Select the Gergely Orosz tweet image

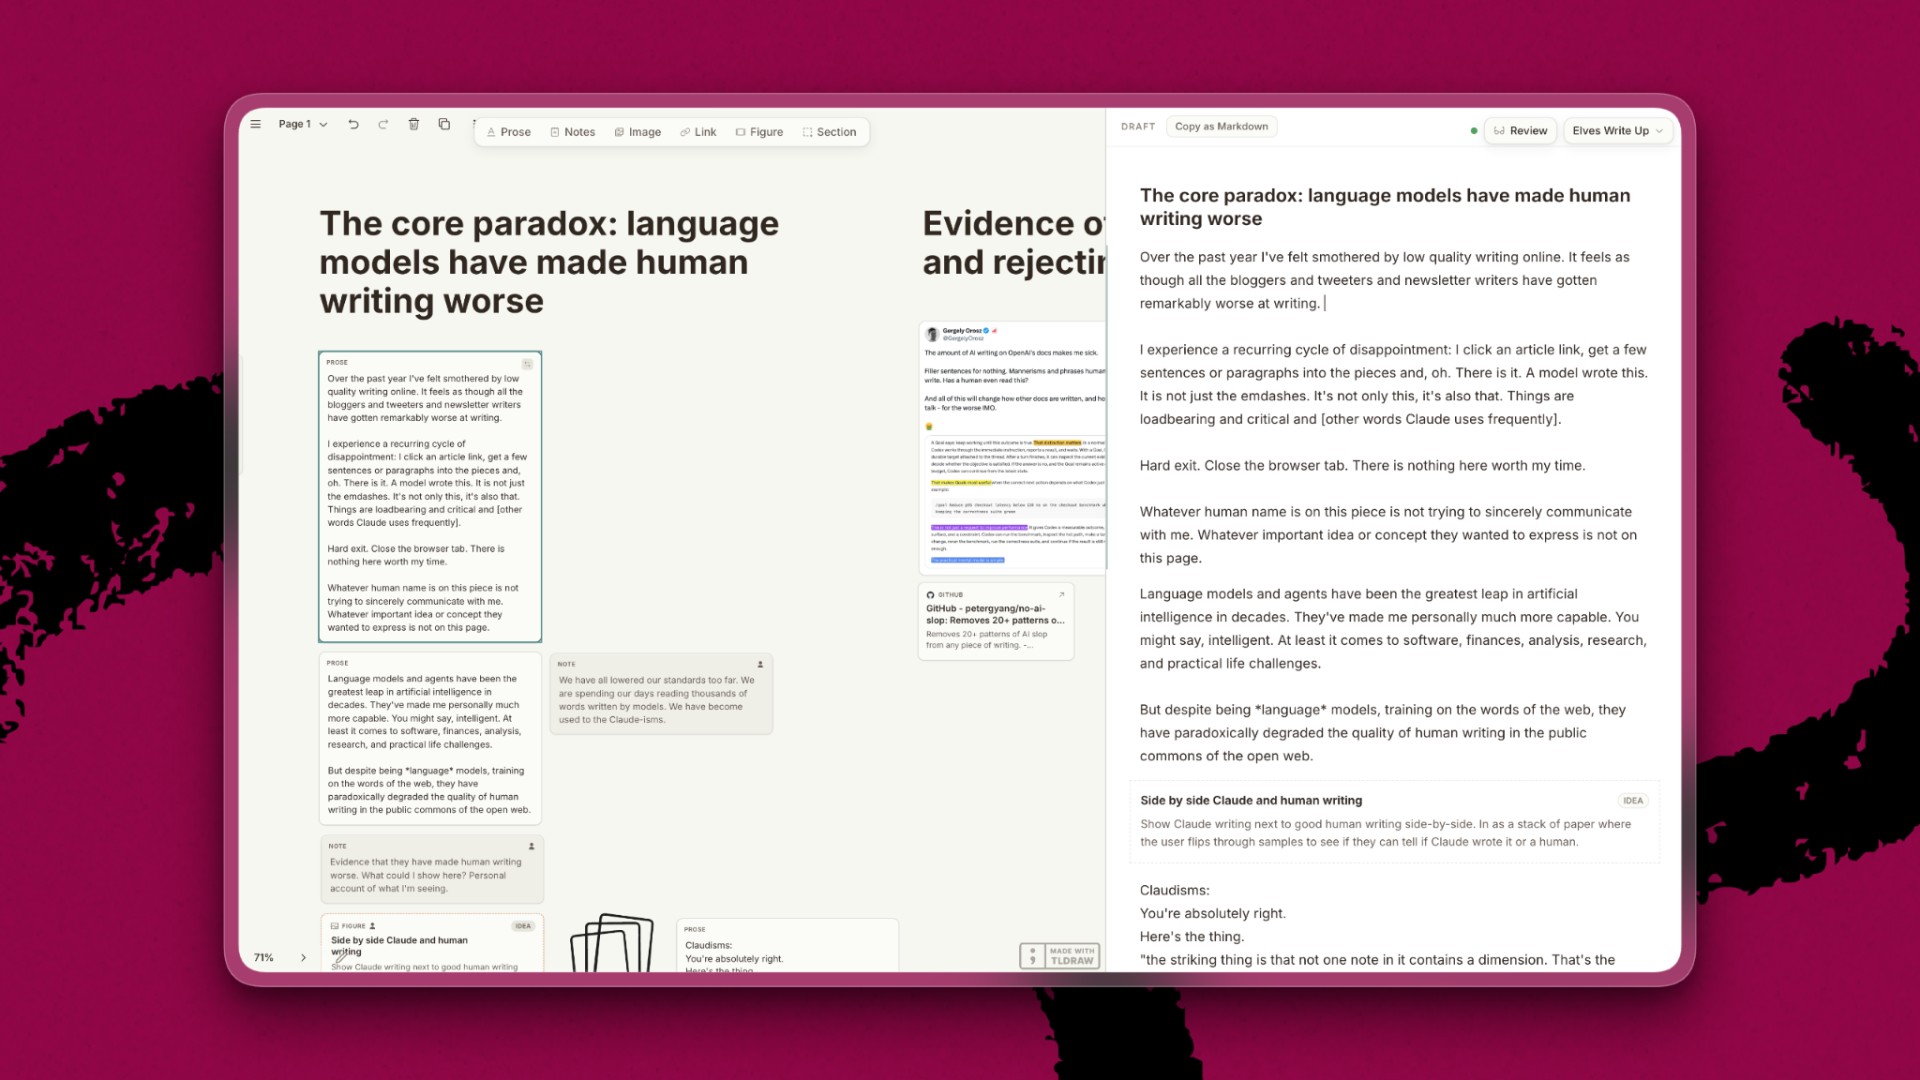pos(1012,448)
